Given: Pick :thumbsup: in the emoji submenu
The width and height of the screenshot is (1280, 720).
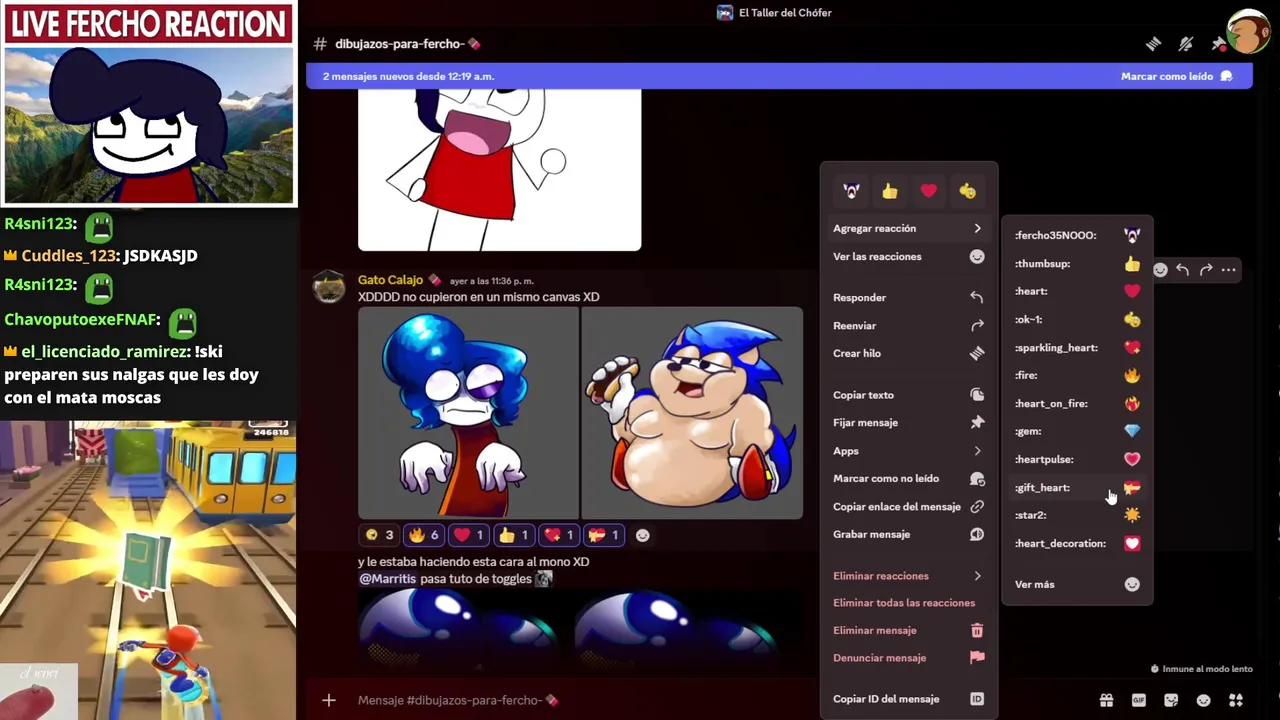Looking at the screenshot, I should pyautogui.click(x=1077, y=264).
